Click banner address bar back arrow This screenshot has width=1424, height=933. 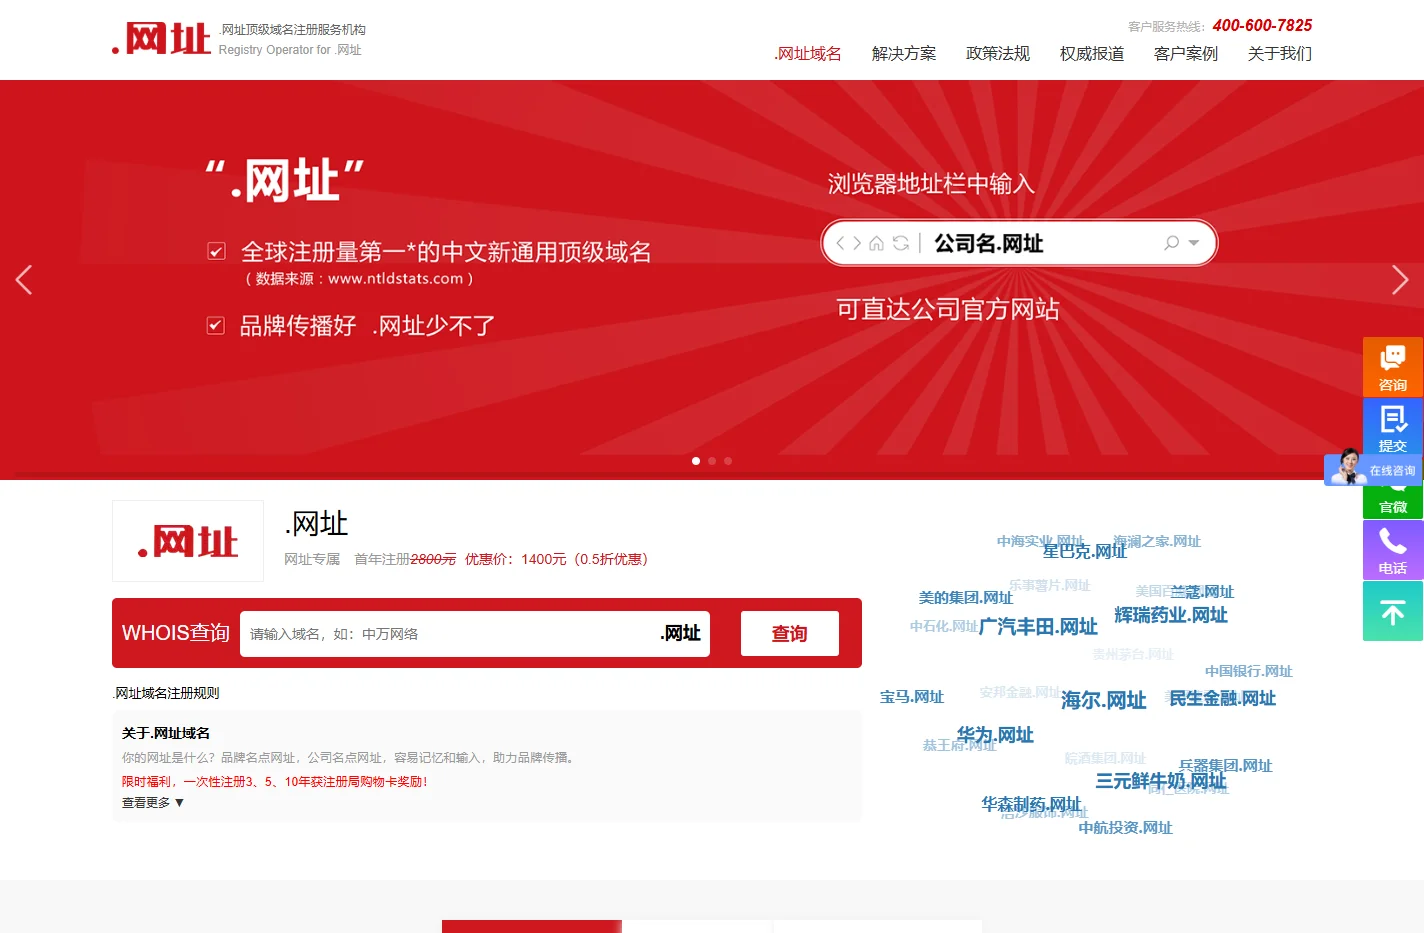841,243
